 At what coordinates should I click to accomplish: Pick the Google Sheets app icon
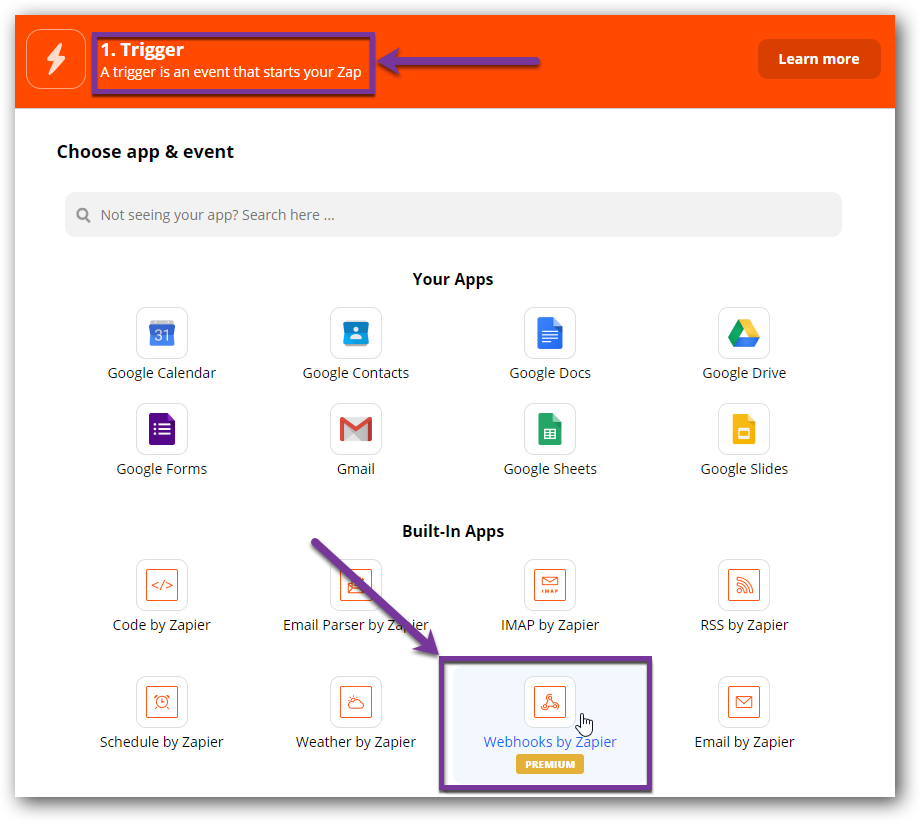(550, 429)
